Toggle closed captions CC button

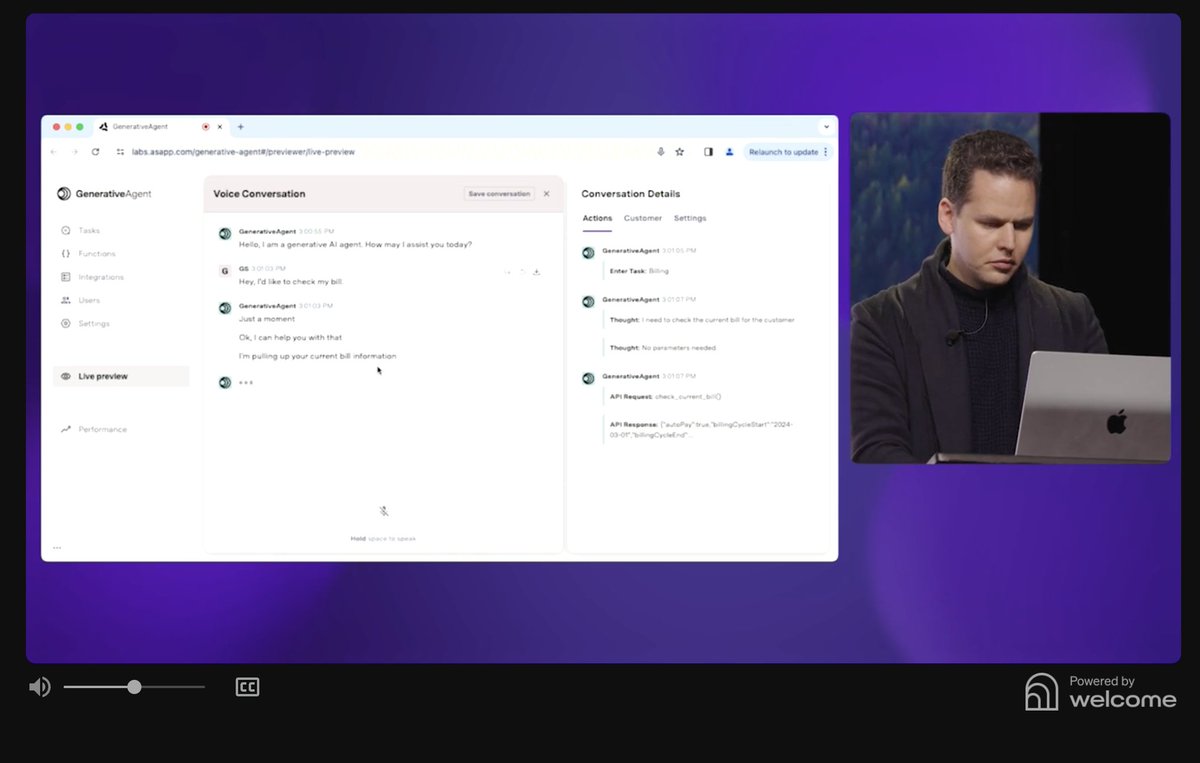tap(247, 687)
